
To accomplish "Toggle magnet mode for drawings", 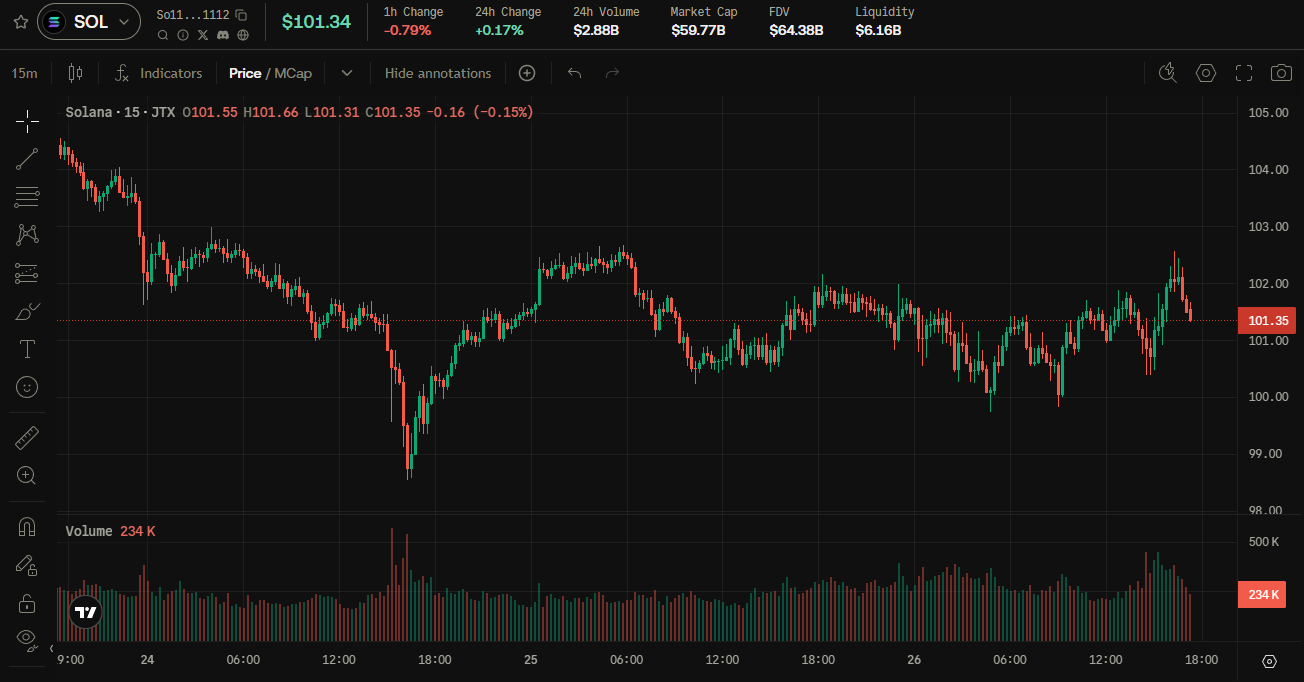I will tap(27, 527).
